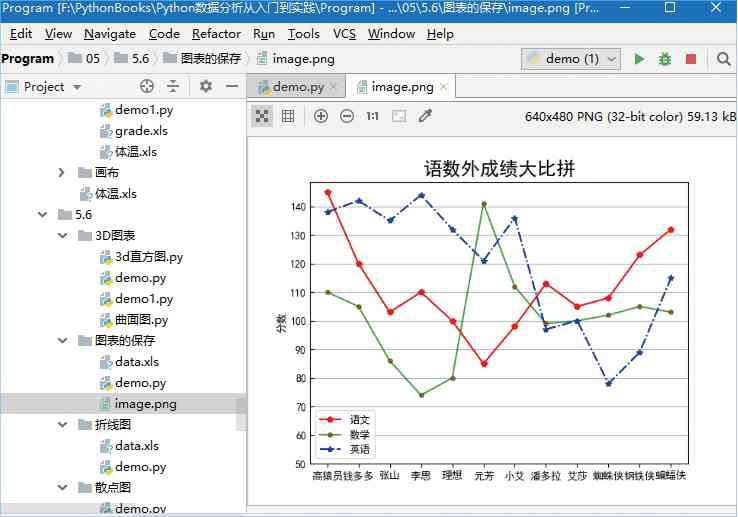Open the Run menu
Image resolution: width=738 pixels, height=517 pixels.
264,34
